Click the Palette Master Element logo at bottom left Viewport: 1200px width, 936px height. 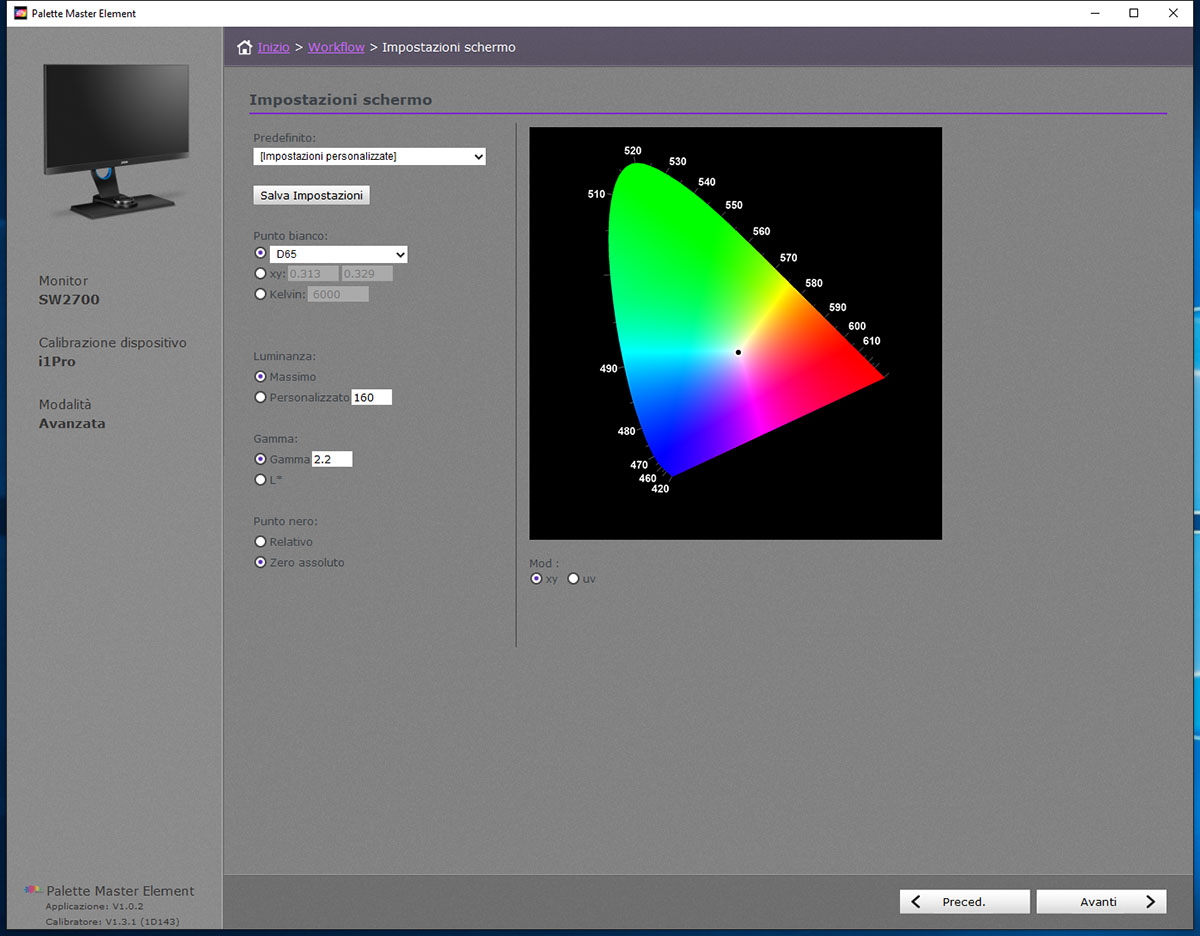pyautogui.click(x=33, y=890)
